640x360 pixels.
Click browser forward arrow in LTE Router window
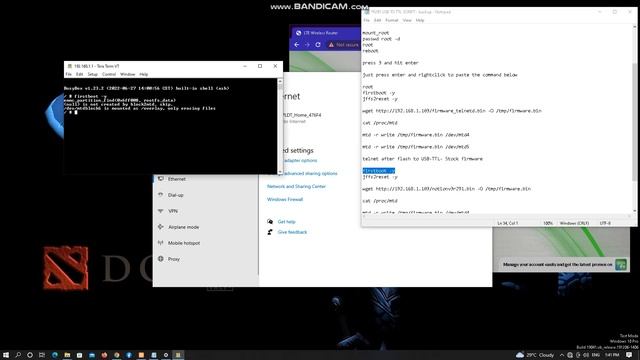pos(307,44)
